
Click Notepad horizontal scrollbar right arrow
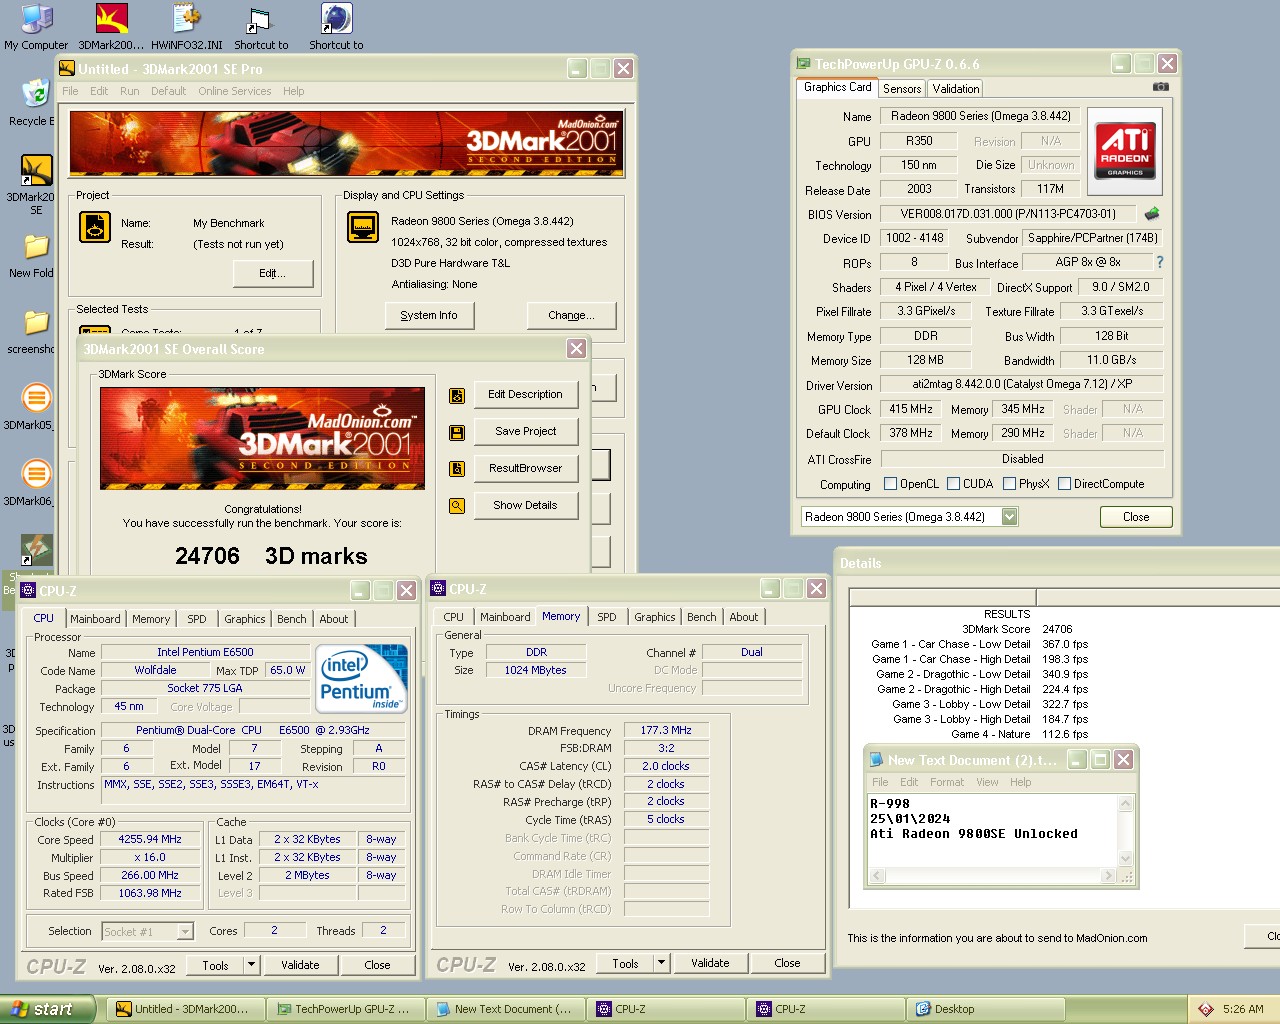coord(1108,876)
